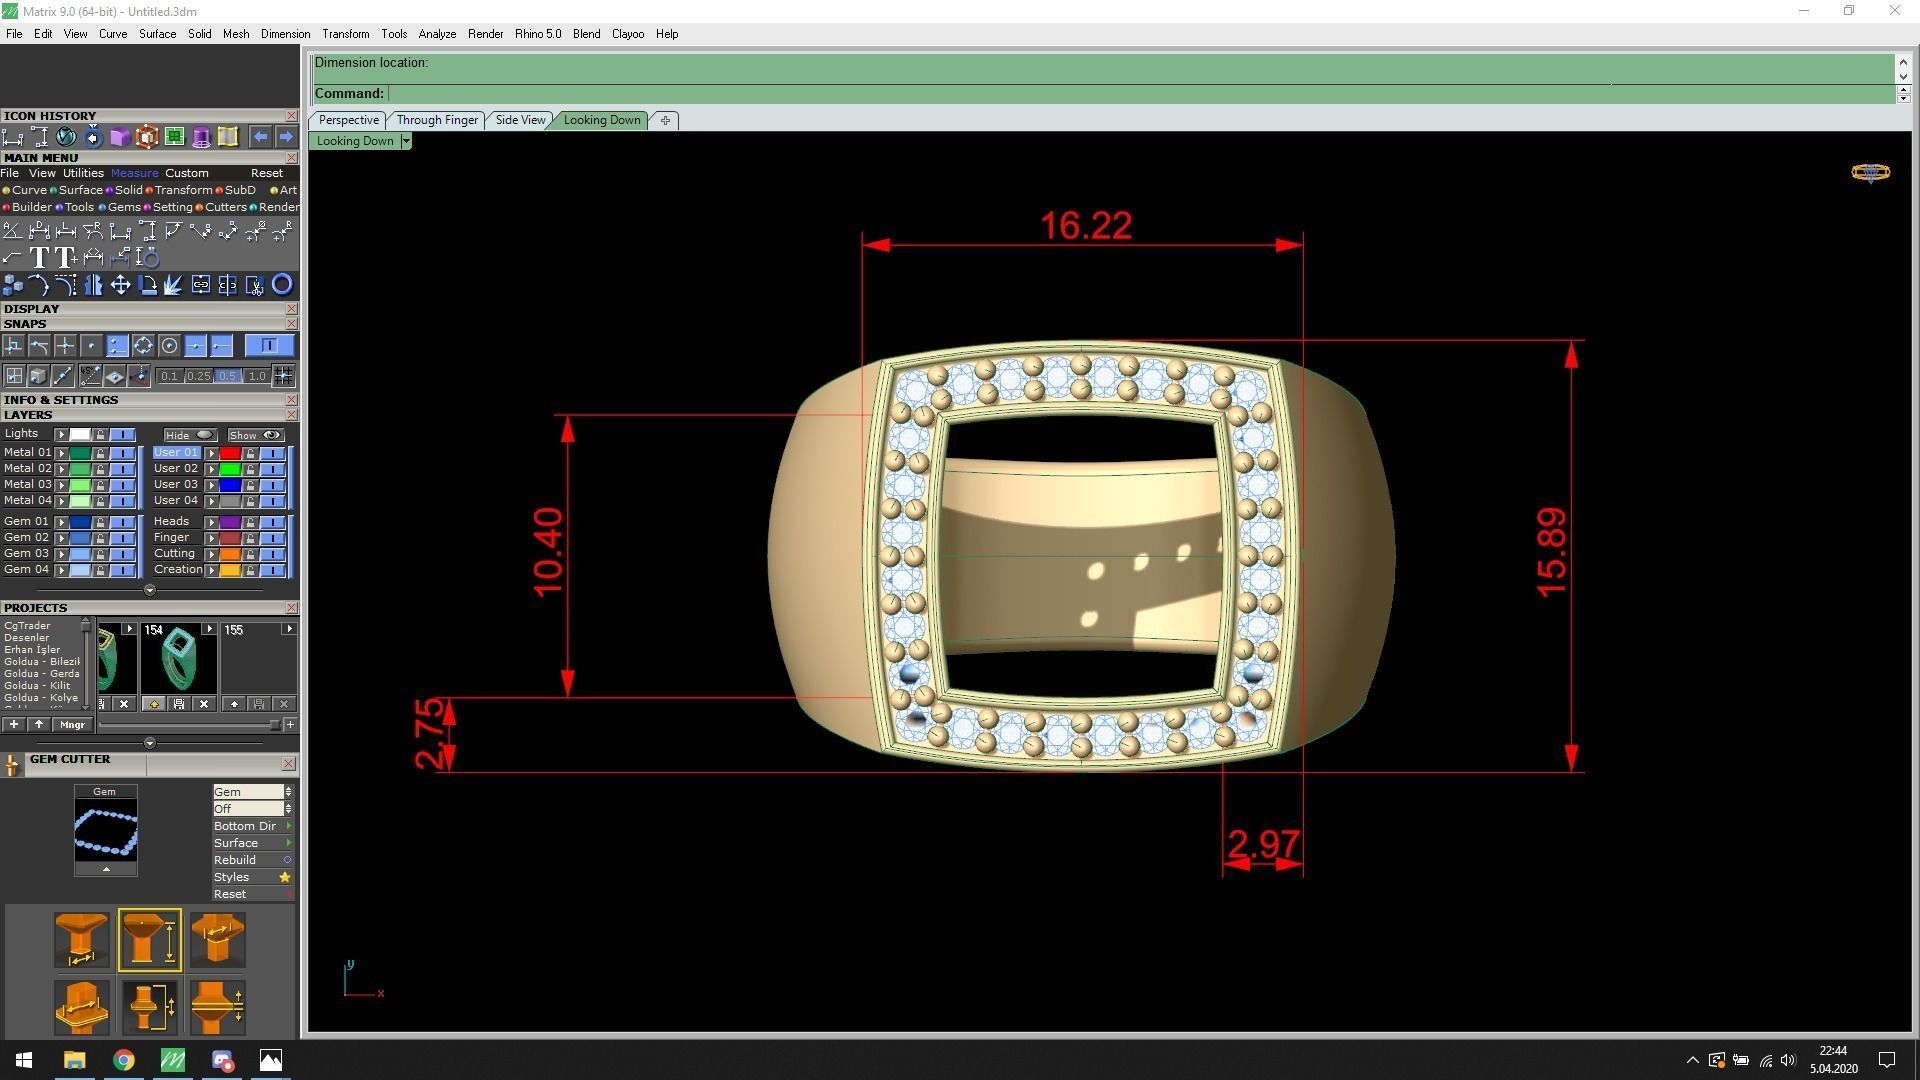Open the Analyze menu in menu bar

pyautogui.click(x=437, y=34)
